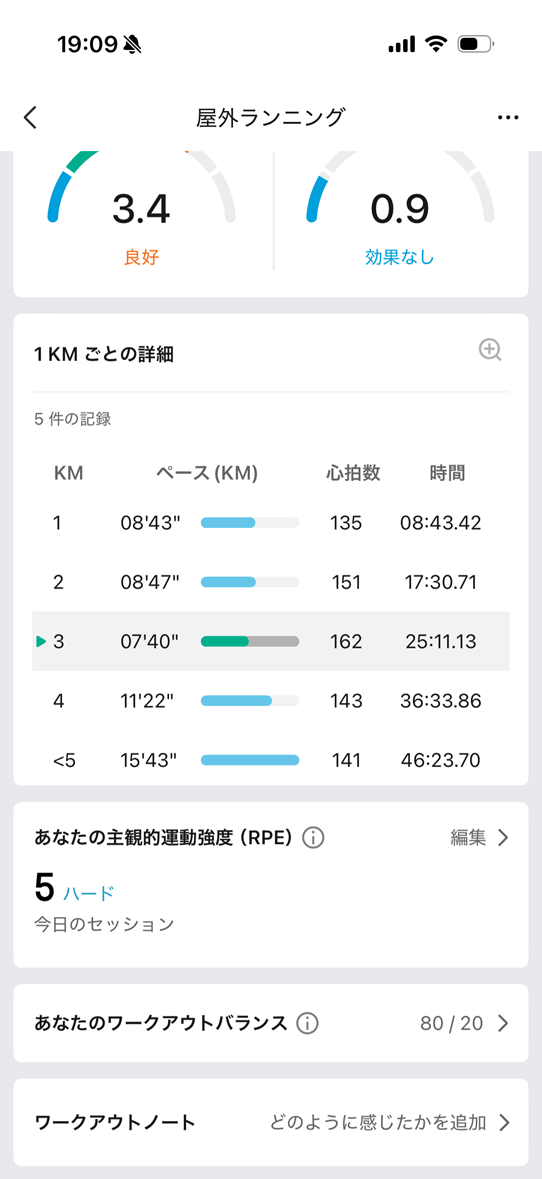This screenshot has height=1179, width=542.
Task: Select the kilometer 4 split row
Action: click(271, 701)
